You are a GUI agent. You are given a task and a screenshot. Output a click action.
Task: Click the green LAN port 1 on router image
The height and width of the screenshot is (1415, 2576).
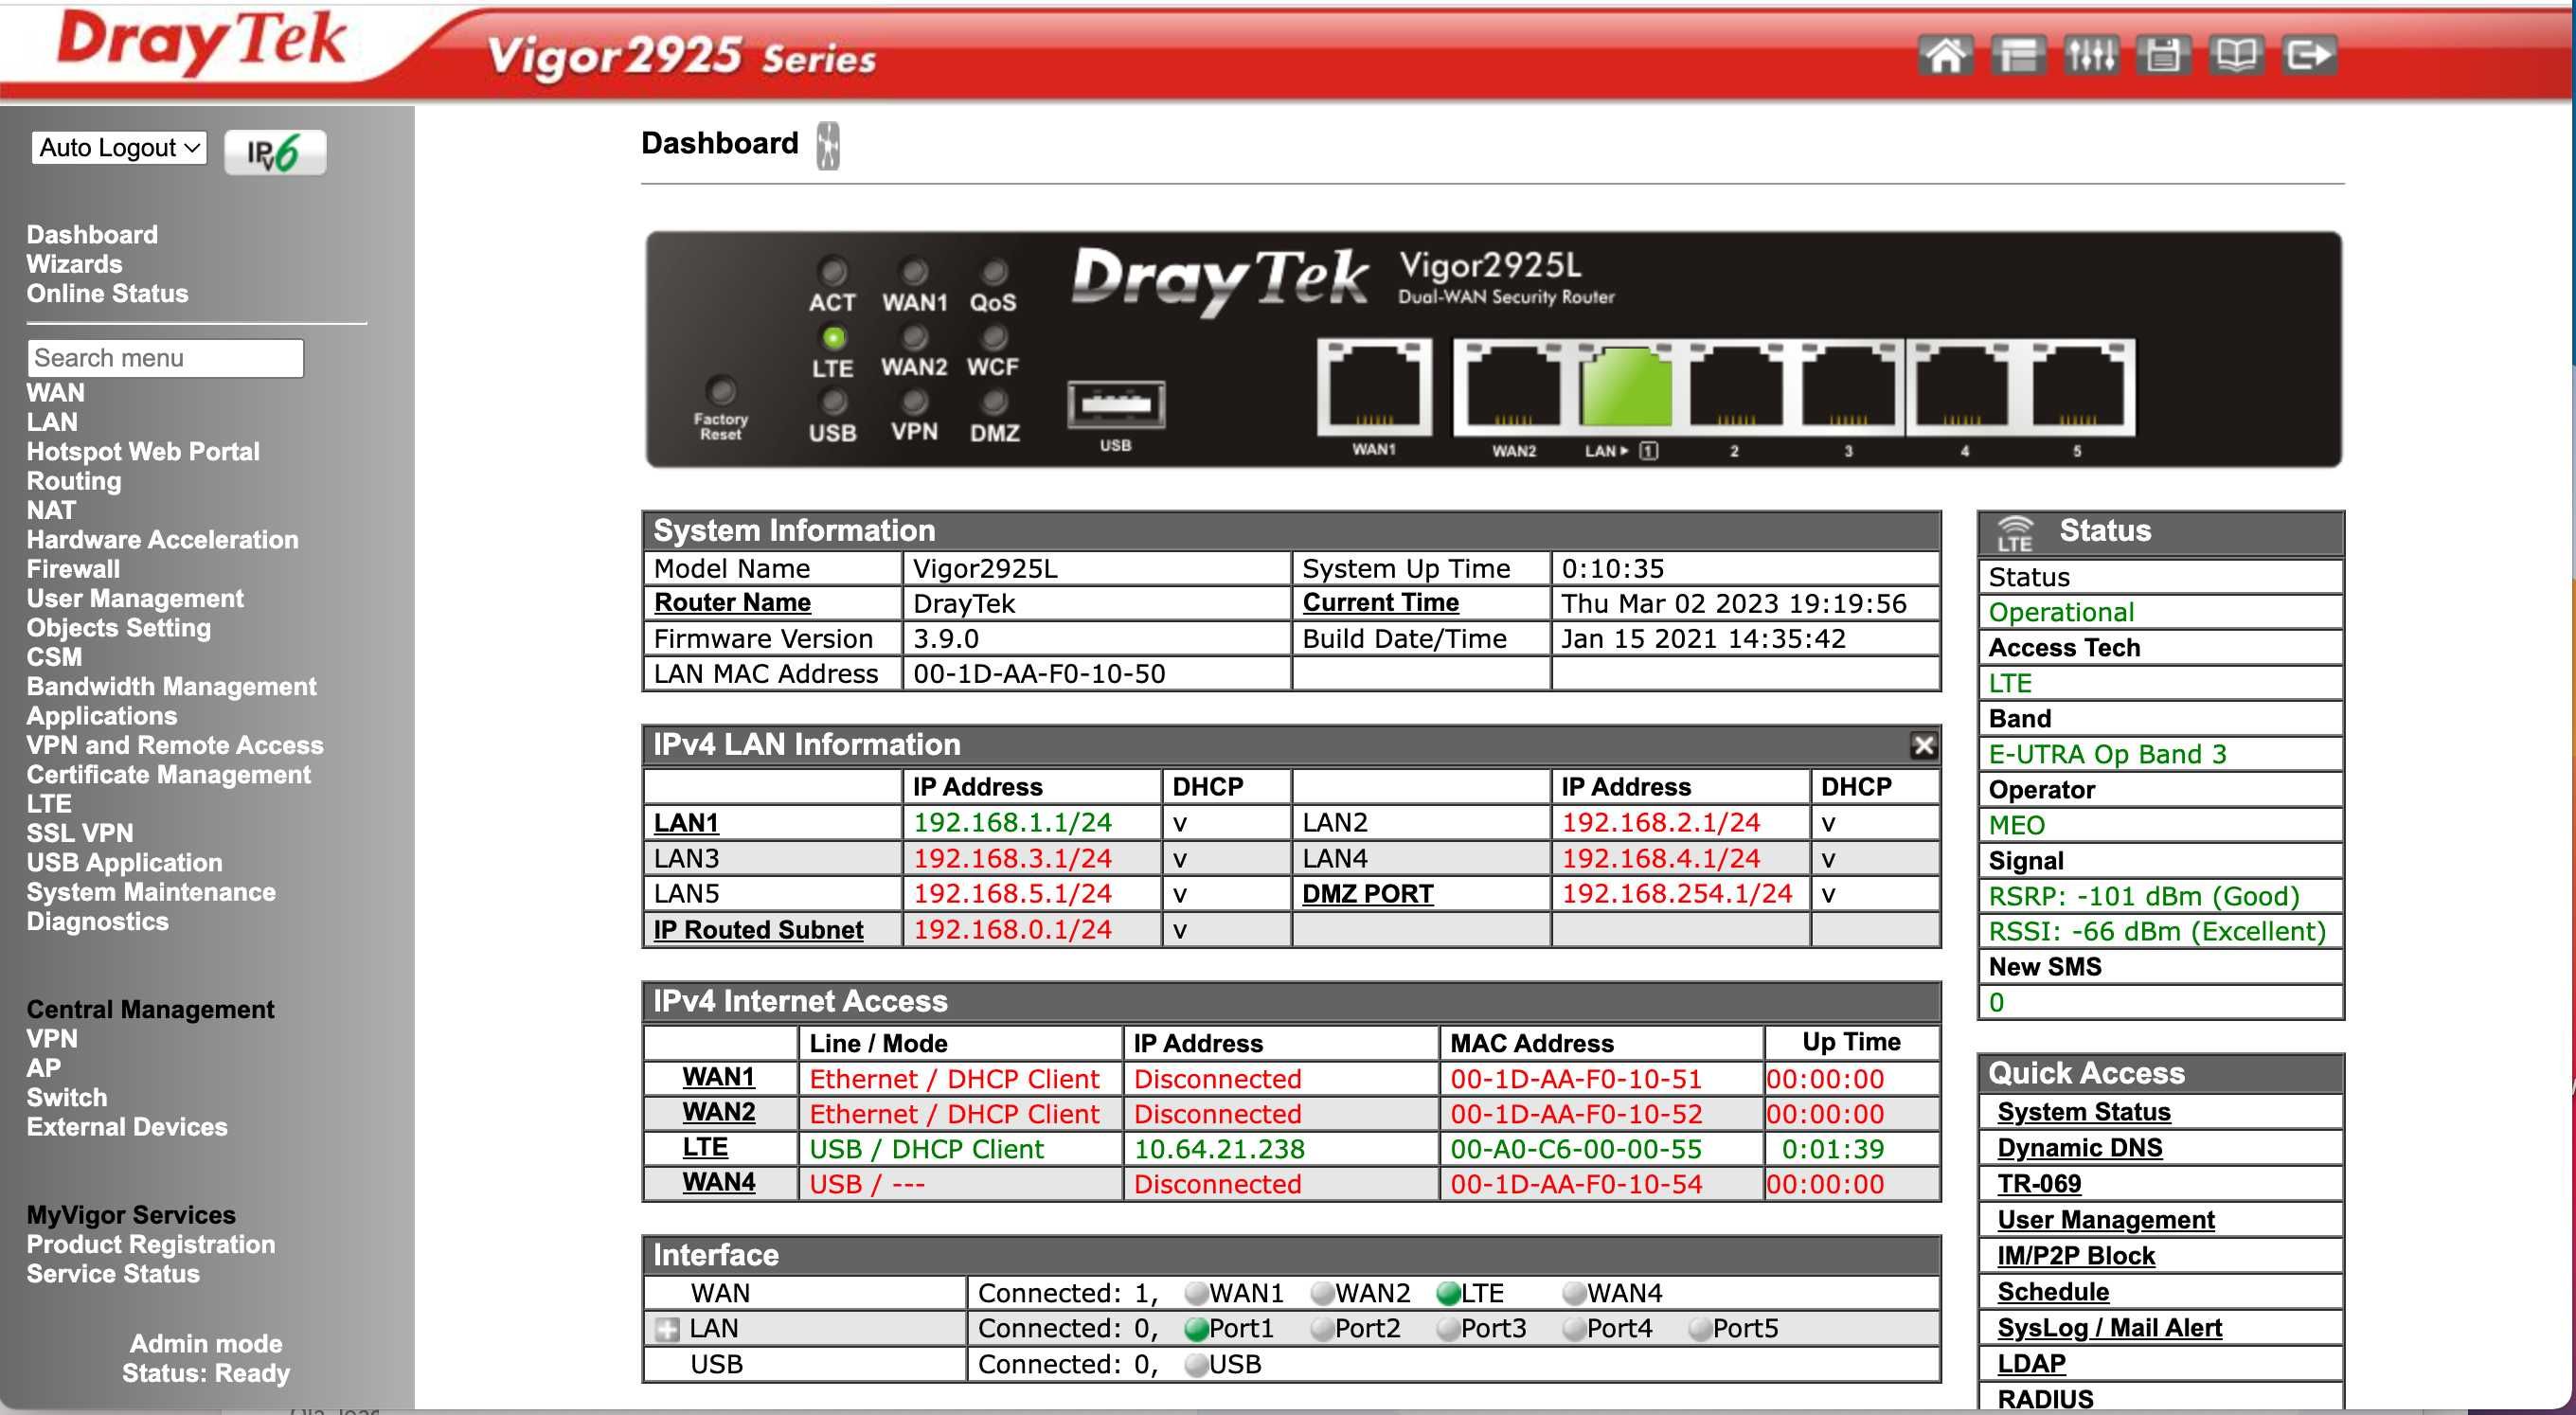pyautogui.click(x=1625, y=386)
